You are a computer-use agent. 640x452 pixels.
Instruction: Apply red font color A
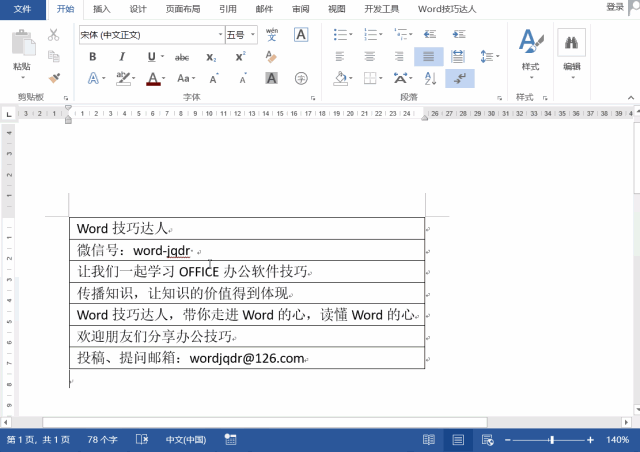point(153,78)
